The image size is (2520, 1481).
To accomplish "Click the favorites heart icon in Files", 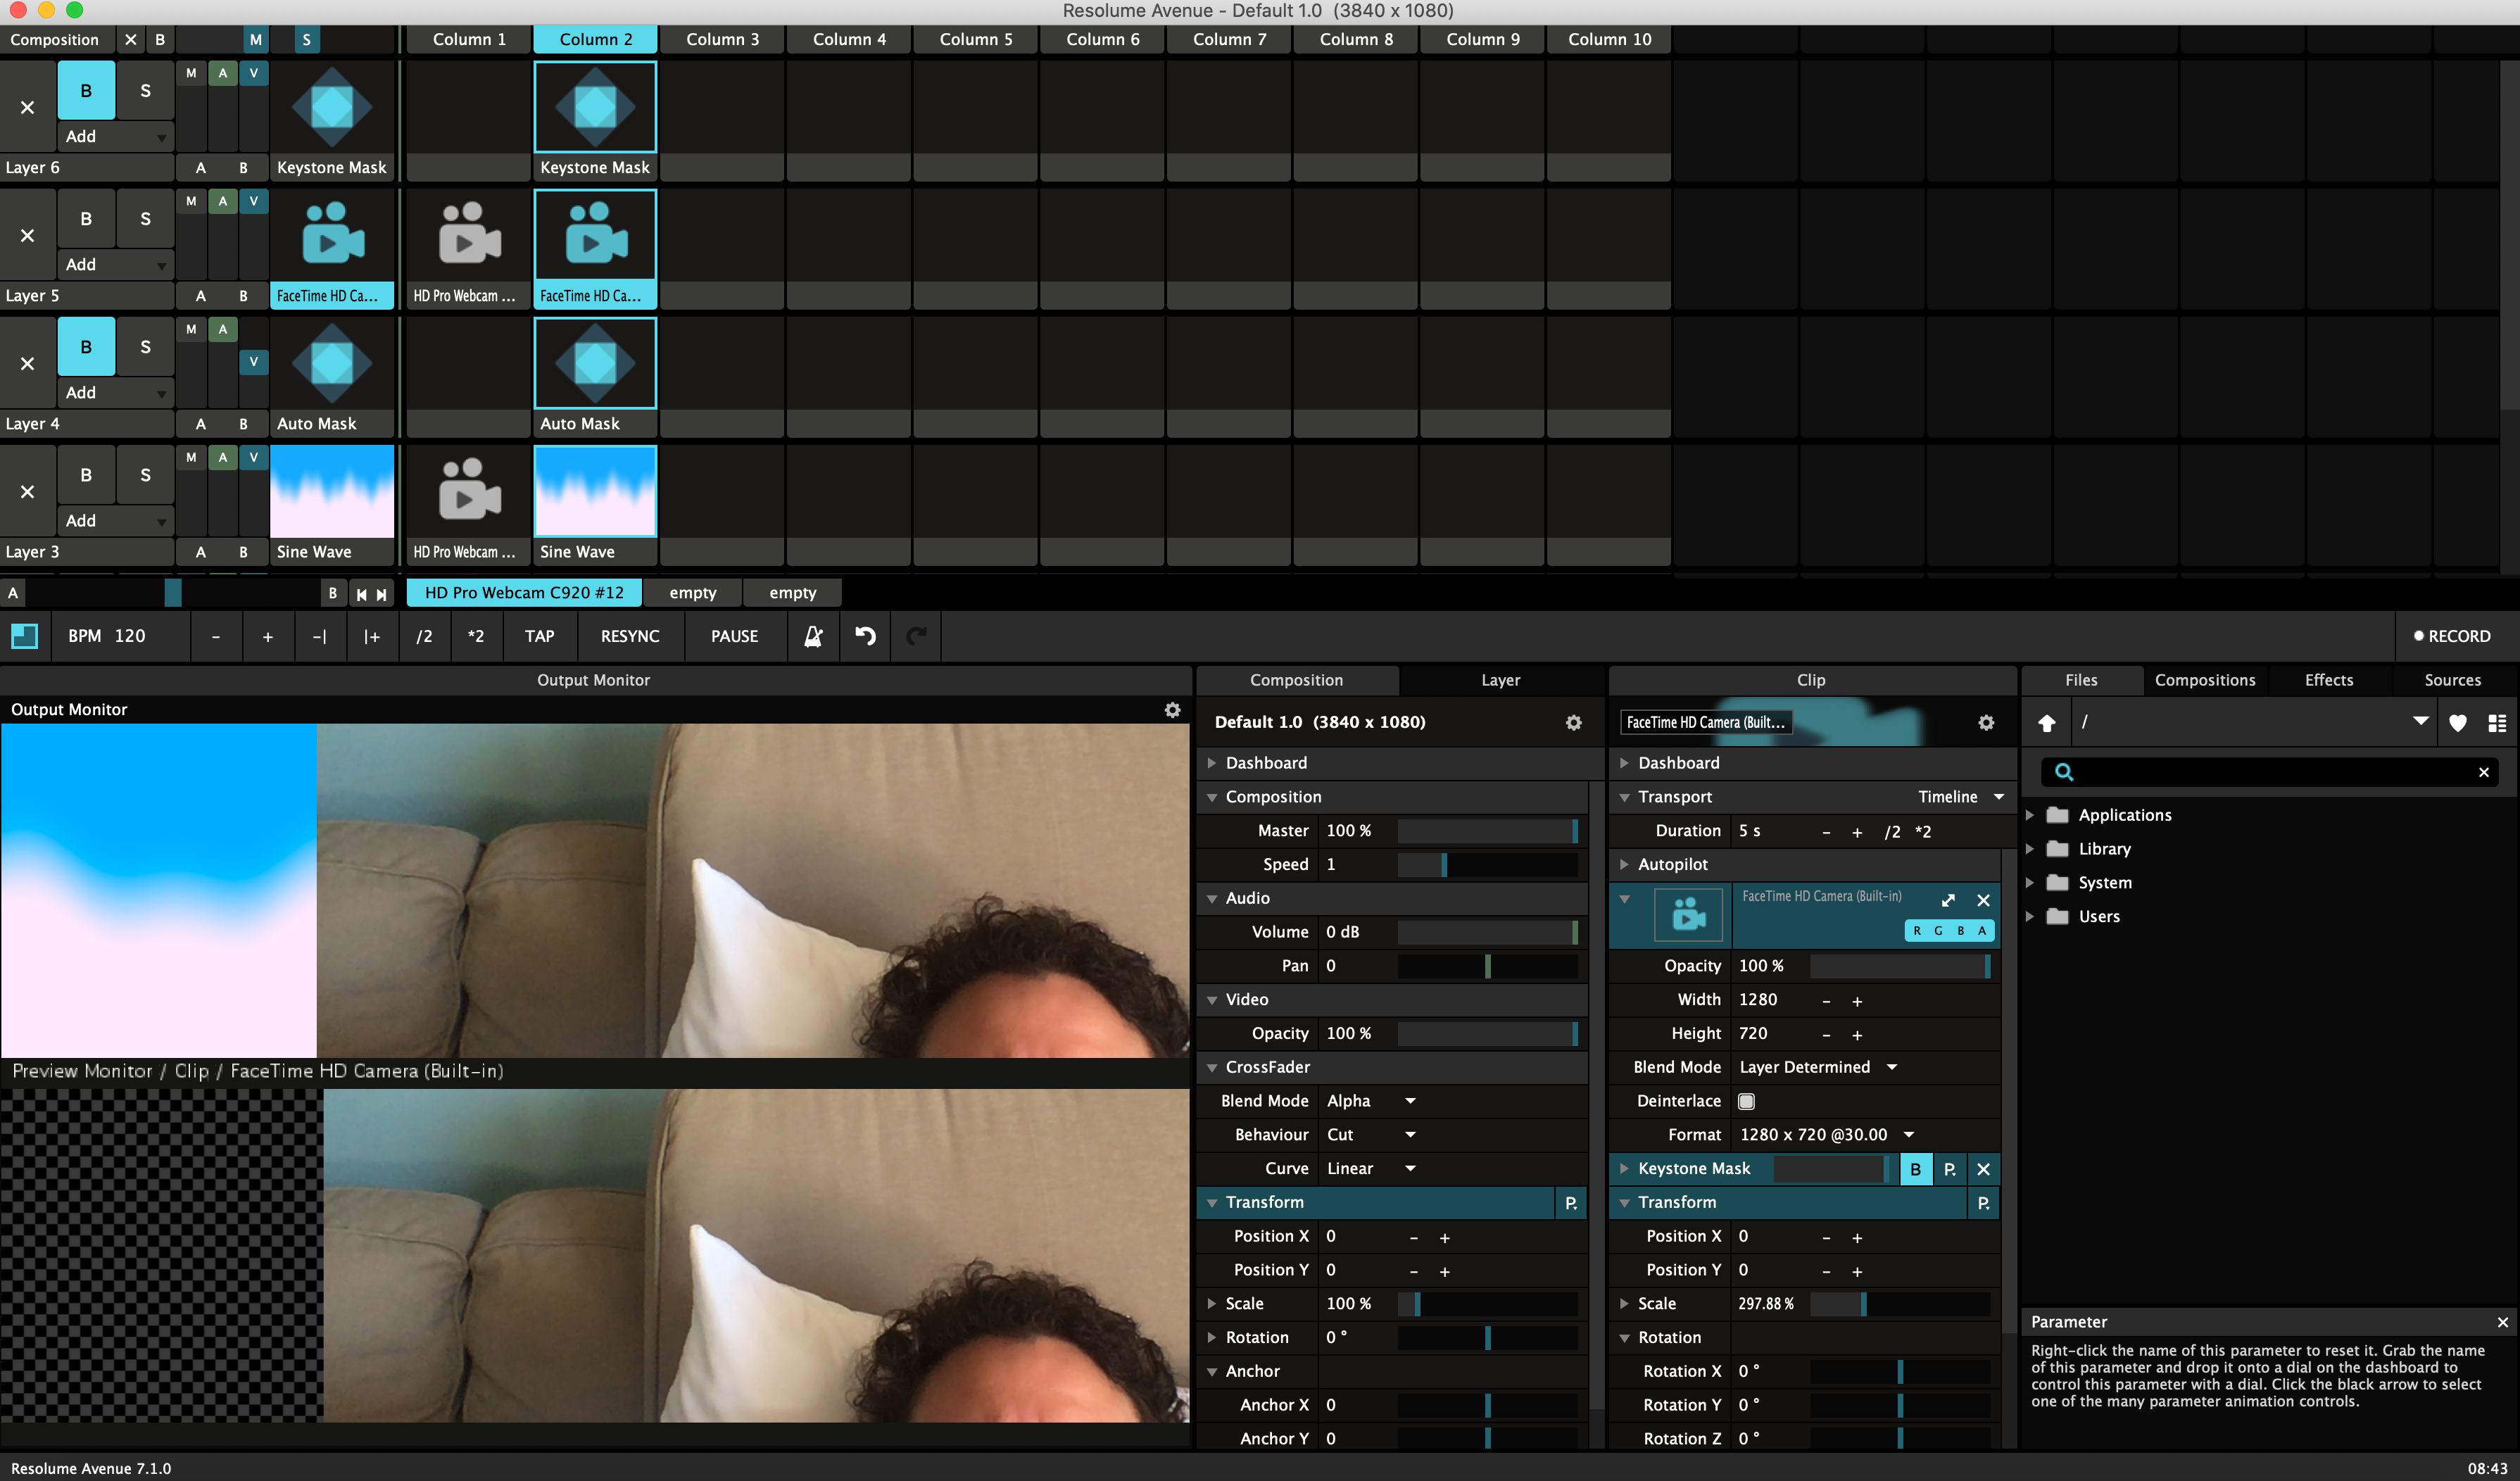I will [x=2457, y=722].
